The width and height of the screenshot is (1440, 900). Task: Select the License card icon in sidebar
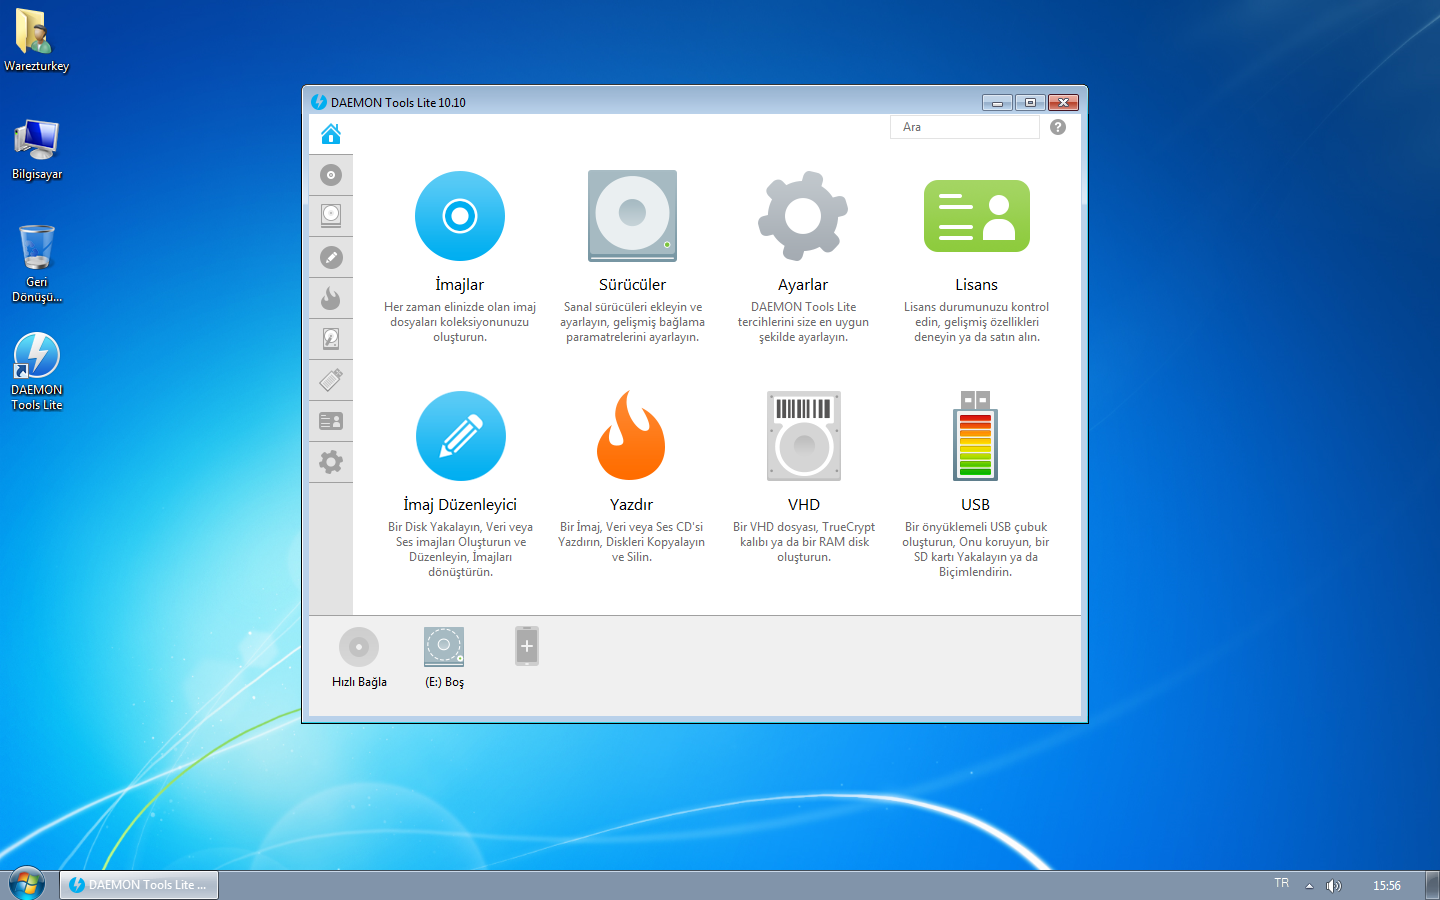tap(331, 421)
